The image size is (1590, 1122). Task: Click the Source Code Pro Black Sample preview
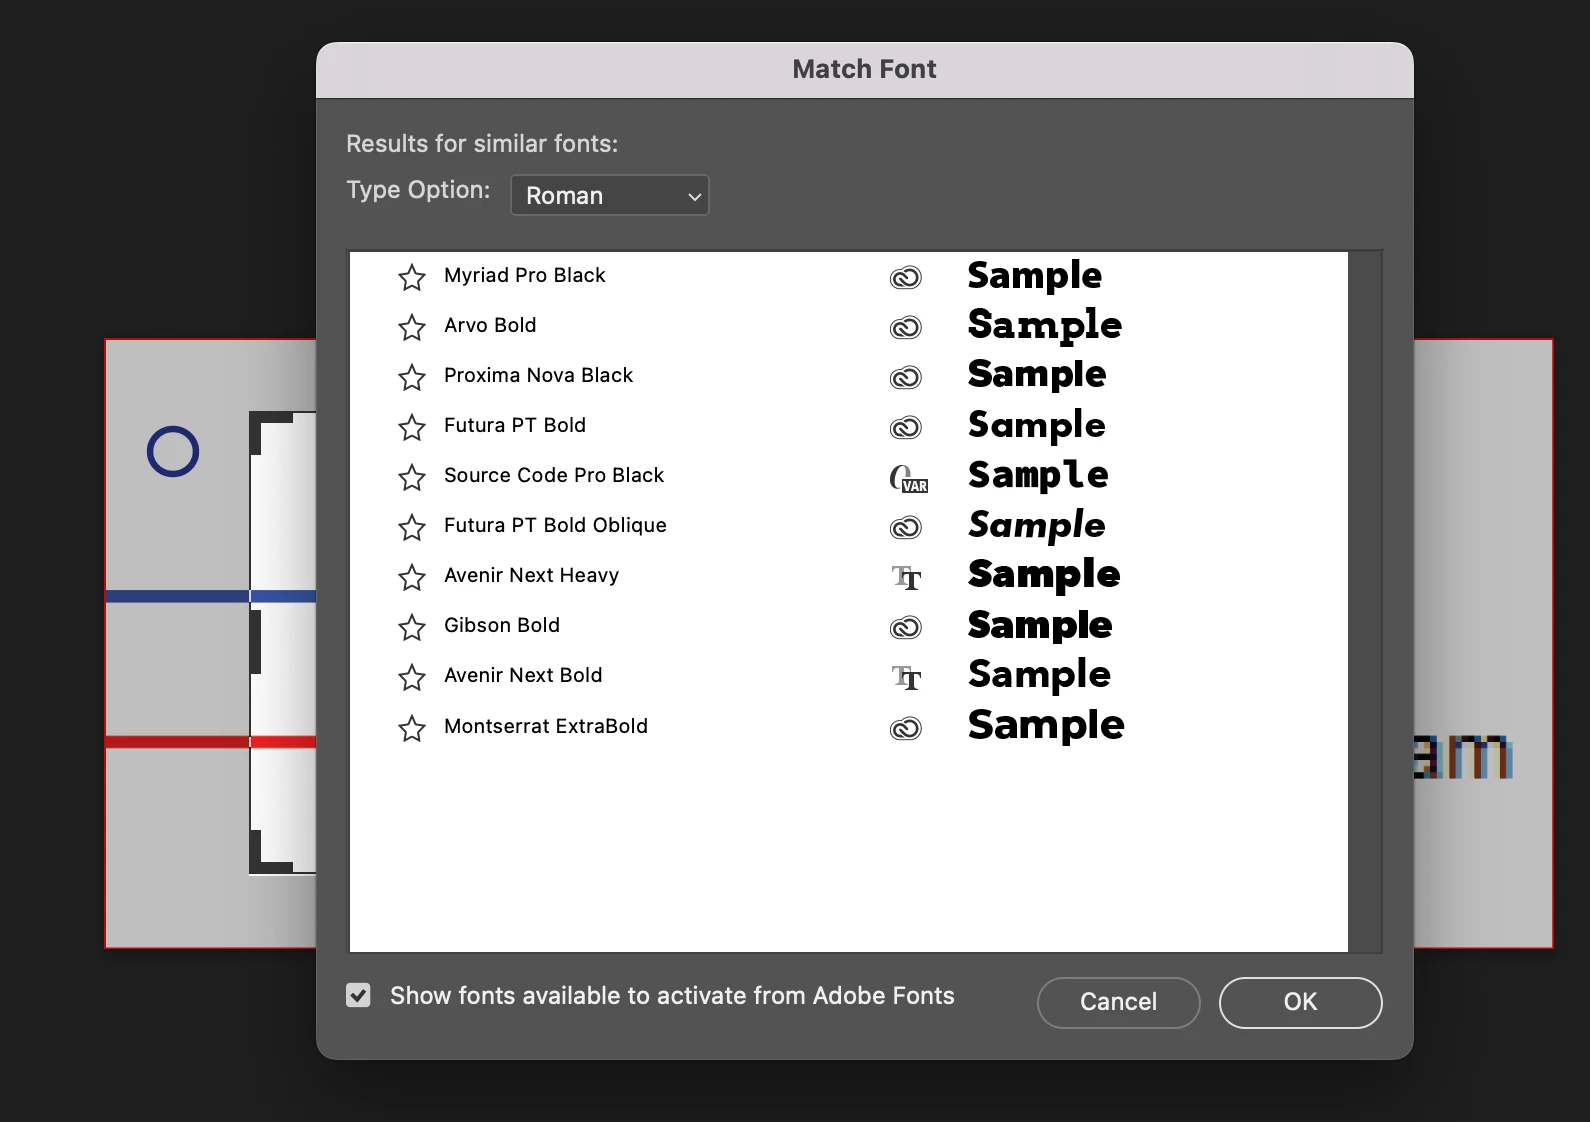click(1038, 476)
